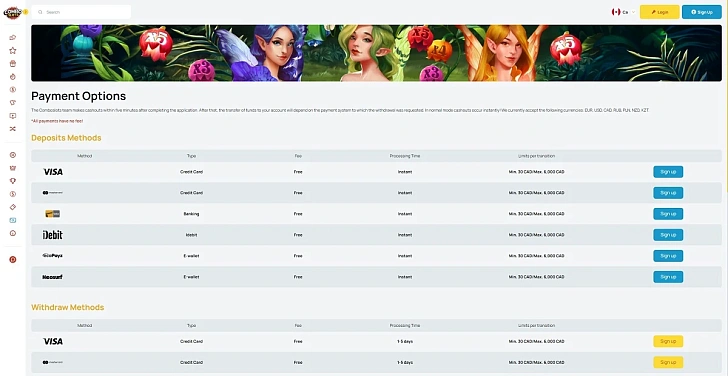The height and width of the screenshot is (376, 728).
Task: Click the Canadian flag icon
Action: click(616, 12)
